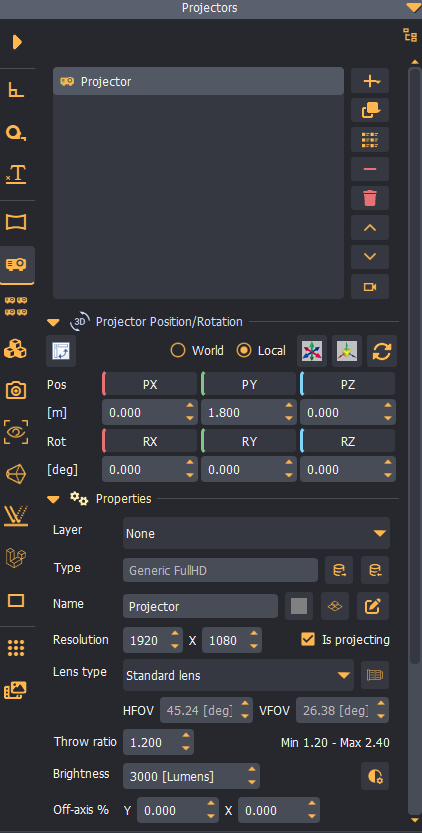Delete all projectors with trash button
The image size is (422, 833).
pos(370,198)
